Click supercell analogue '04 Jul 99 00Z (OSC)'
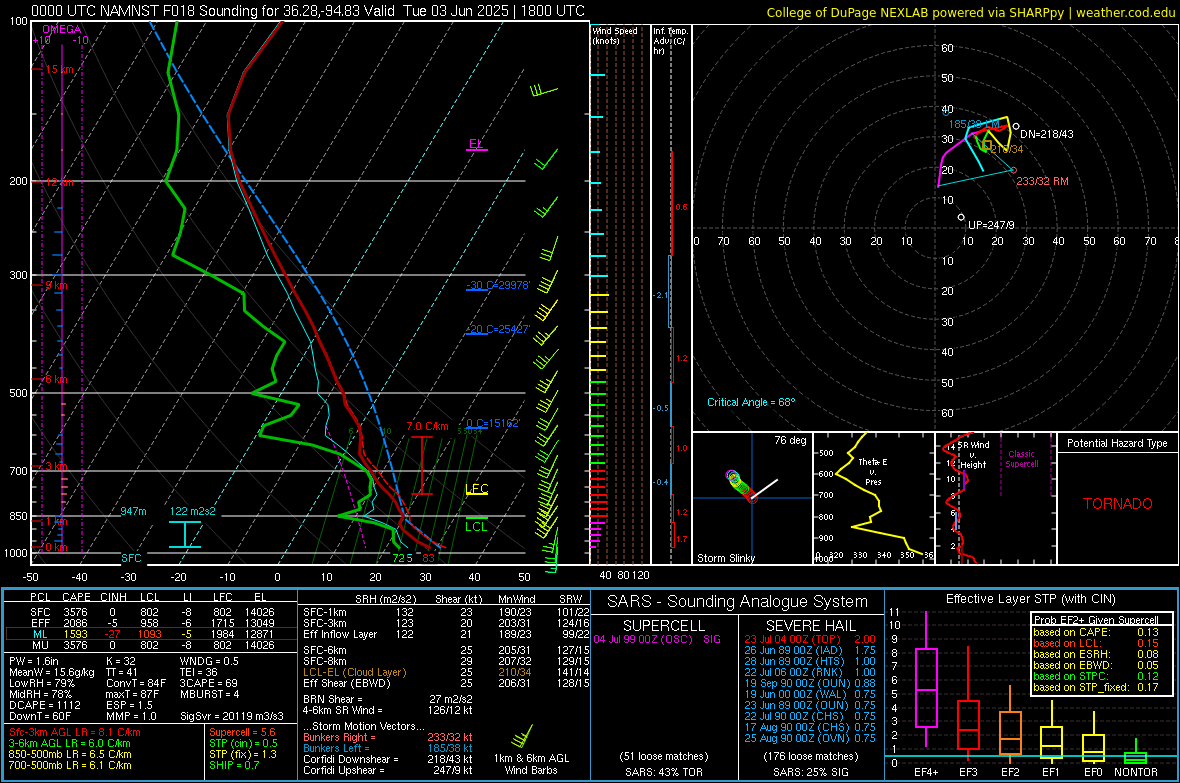The height and width of the screenshot is (783, 1180). [645, 639]
